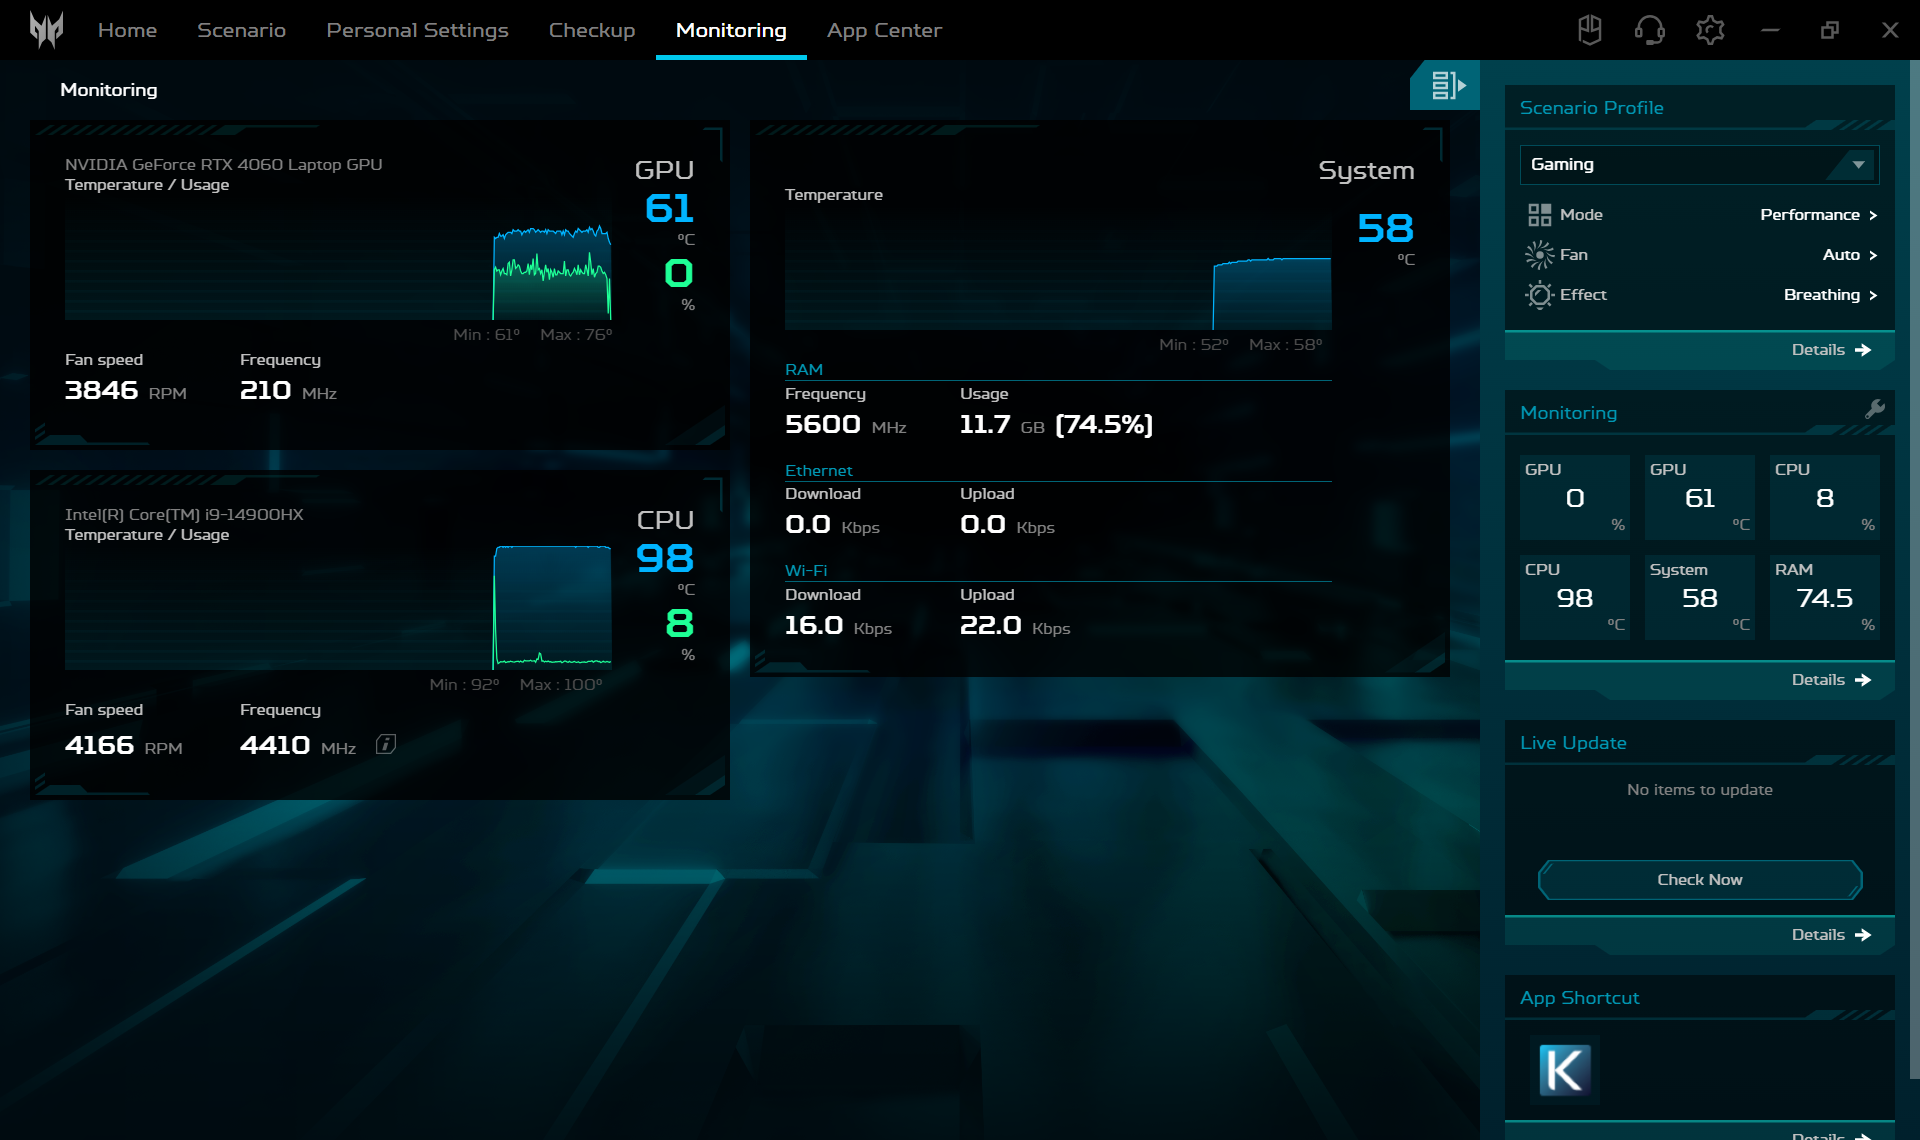The image size is (1920, 1140).
Task: Click the Monitoring widget wrench icon
Action: 1875,408
